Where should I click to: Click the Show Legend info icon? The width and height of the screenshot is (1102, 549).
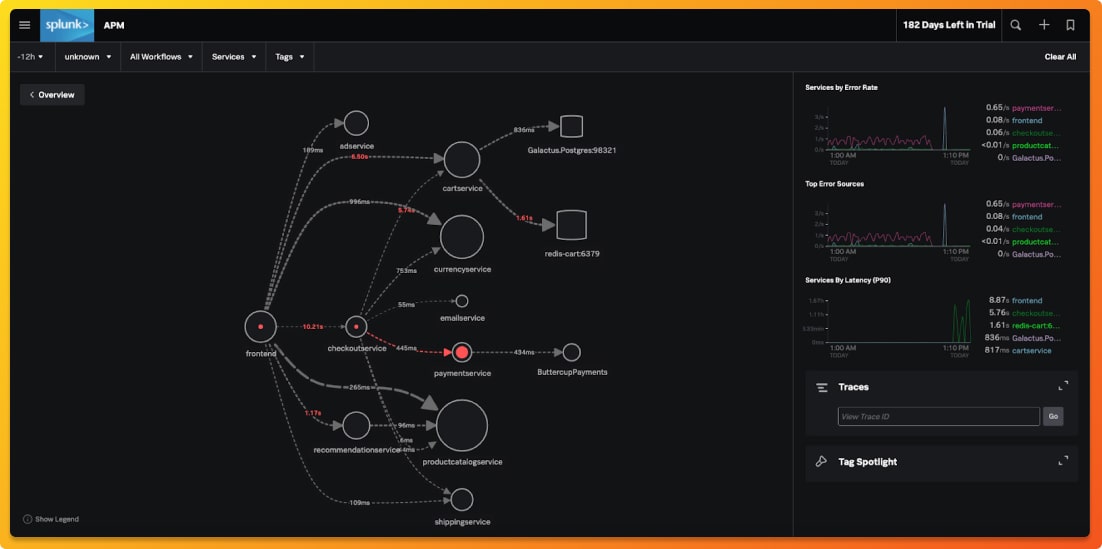click(27, 519)
